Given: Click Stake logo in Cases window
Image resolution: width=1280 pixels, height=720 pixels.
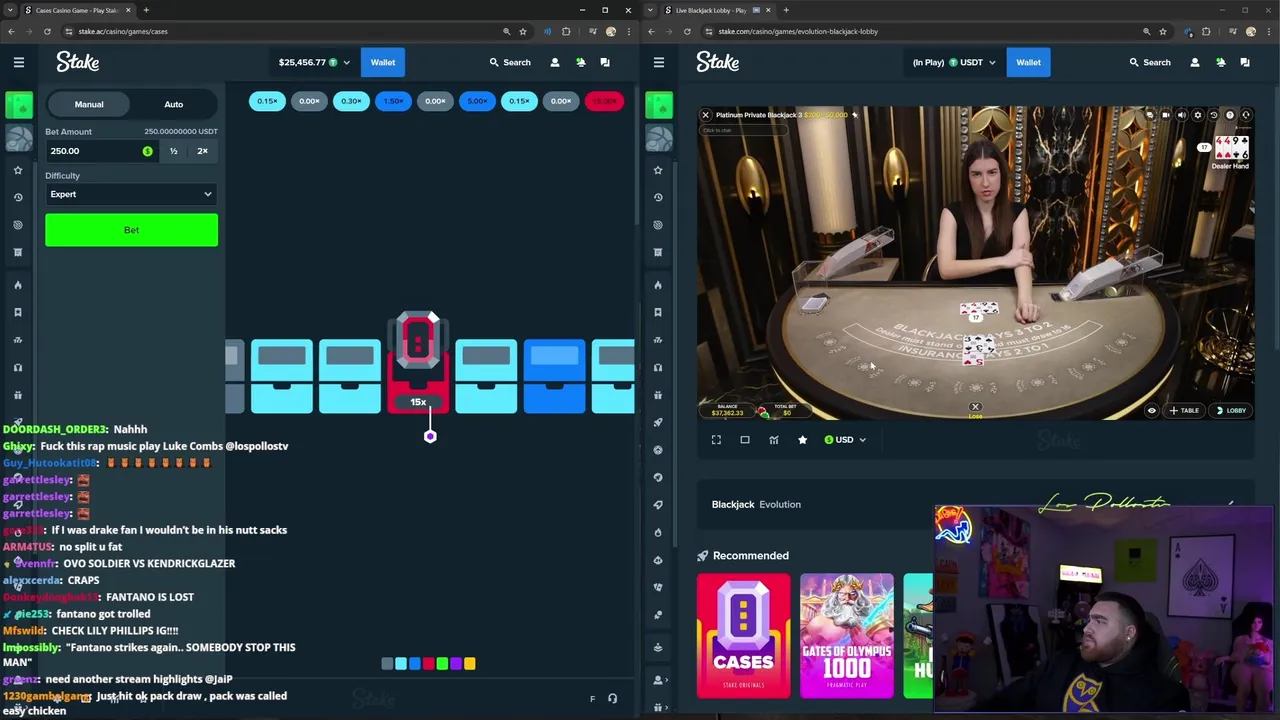Looking at the screenshot, I should [78, 62].
